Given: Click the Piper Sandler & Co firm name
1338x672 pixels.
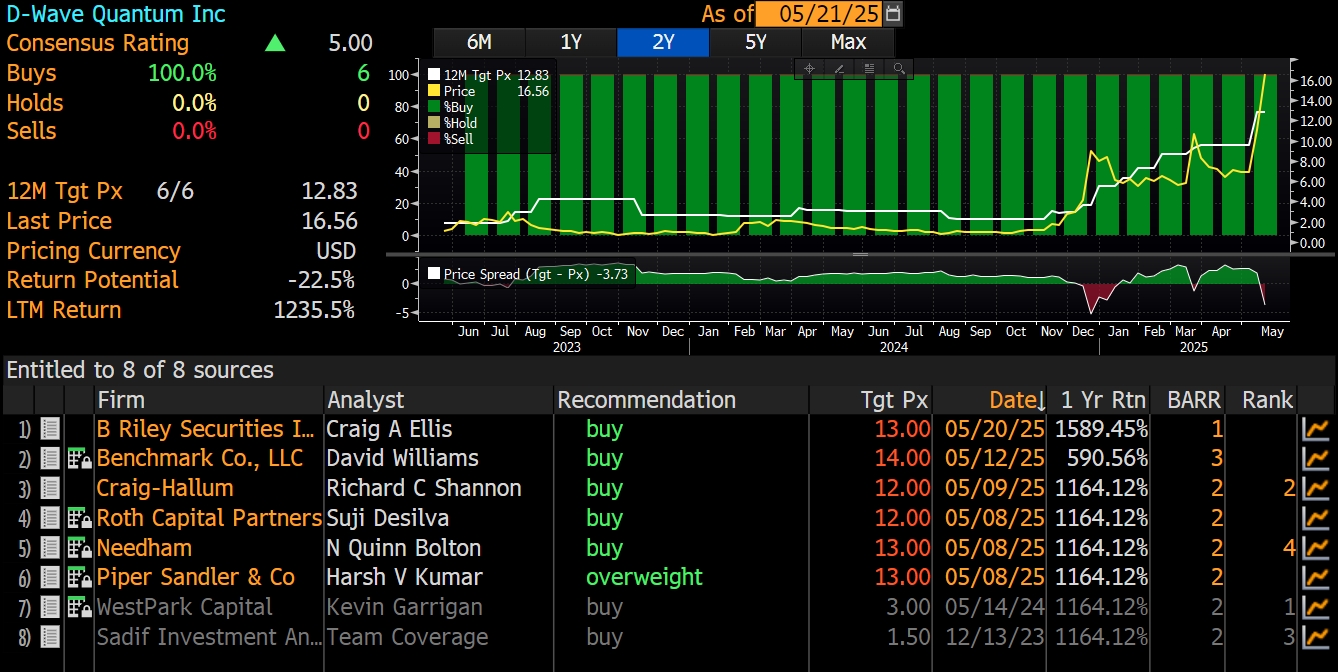Looking at the screenshot, I should [x=196, y=577].
